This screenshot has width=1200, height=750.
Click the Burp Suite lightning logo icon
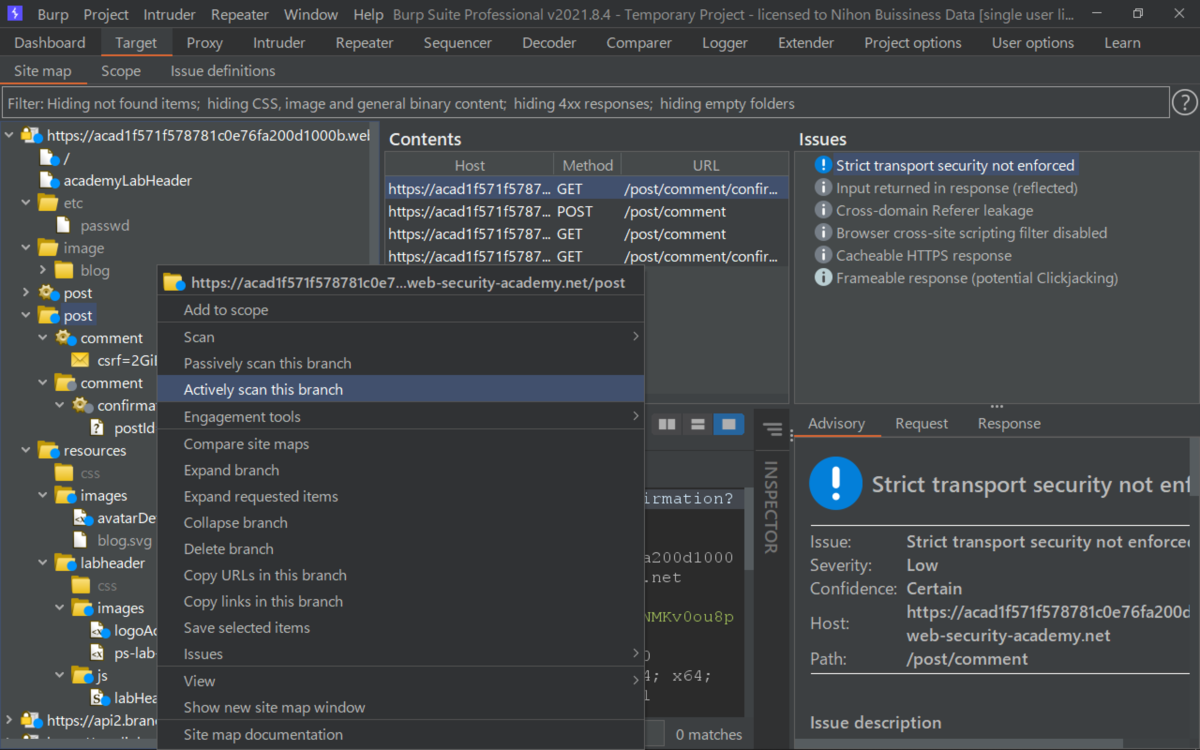coord(15,14)
